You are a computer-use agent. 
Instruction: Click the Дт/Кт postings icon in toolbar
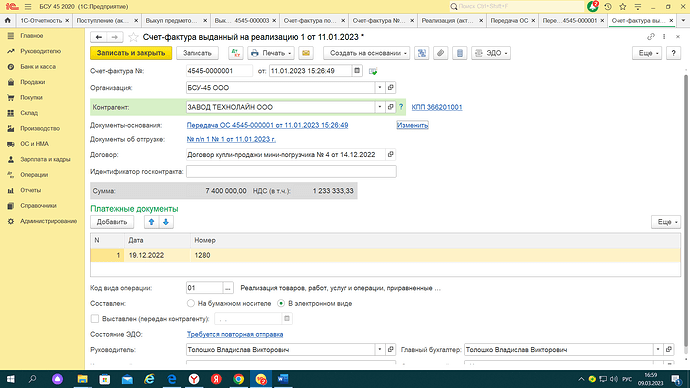[236, 53]
